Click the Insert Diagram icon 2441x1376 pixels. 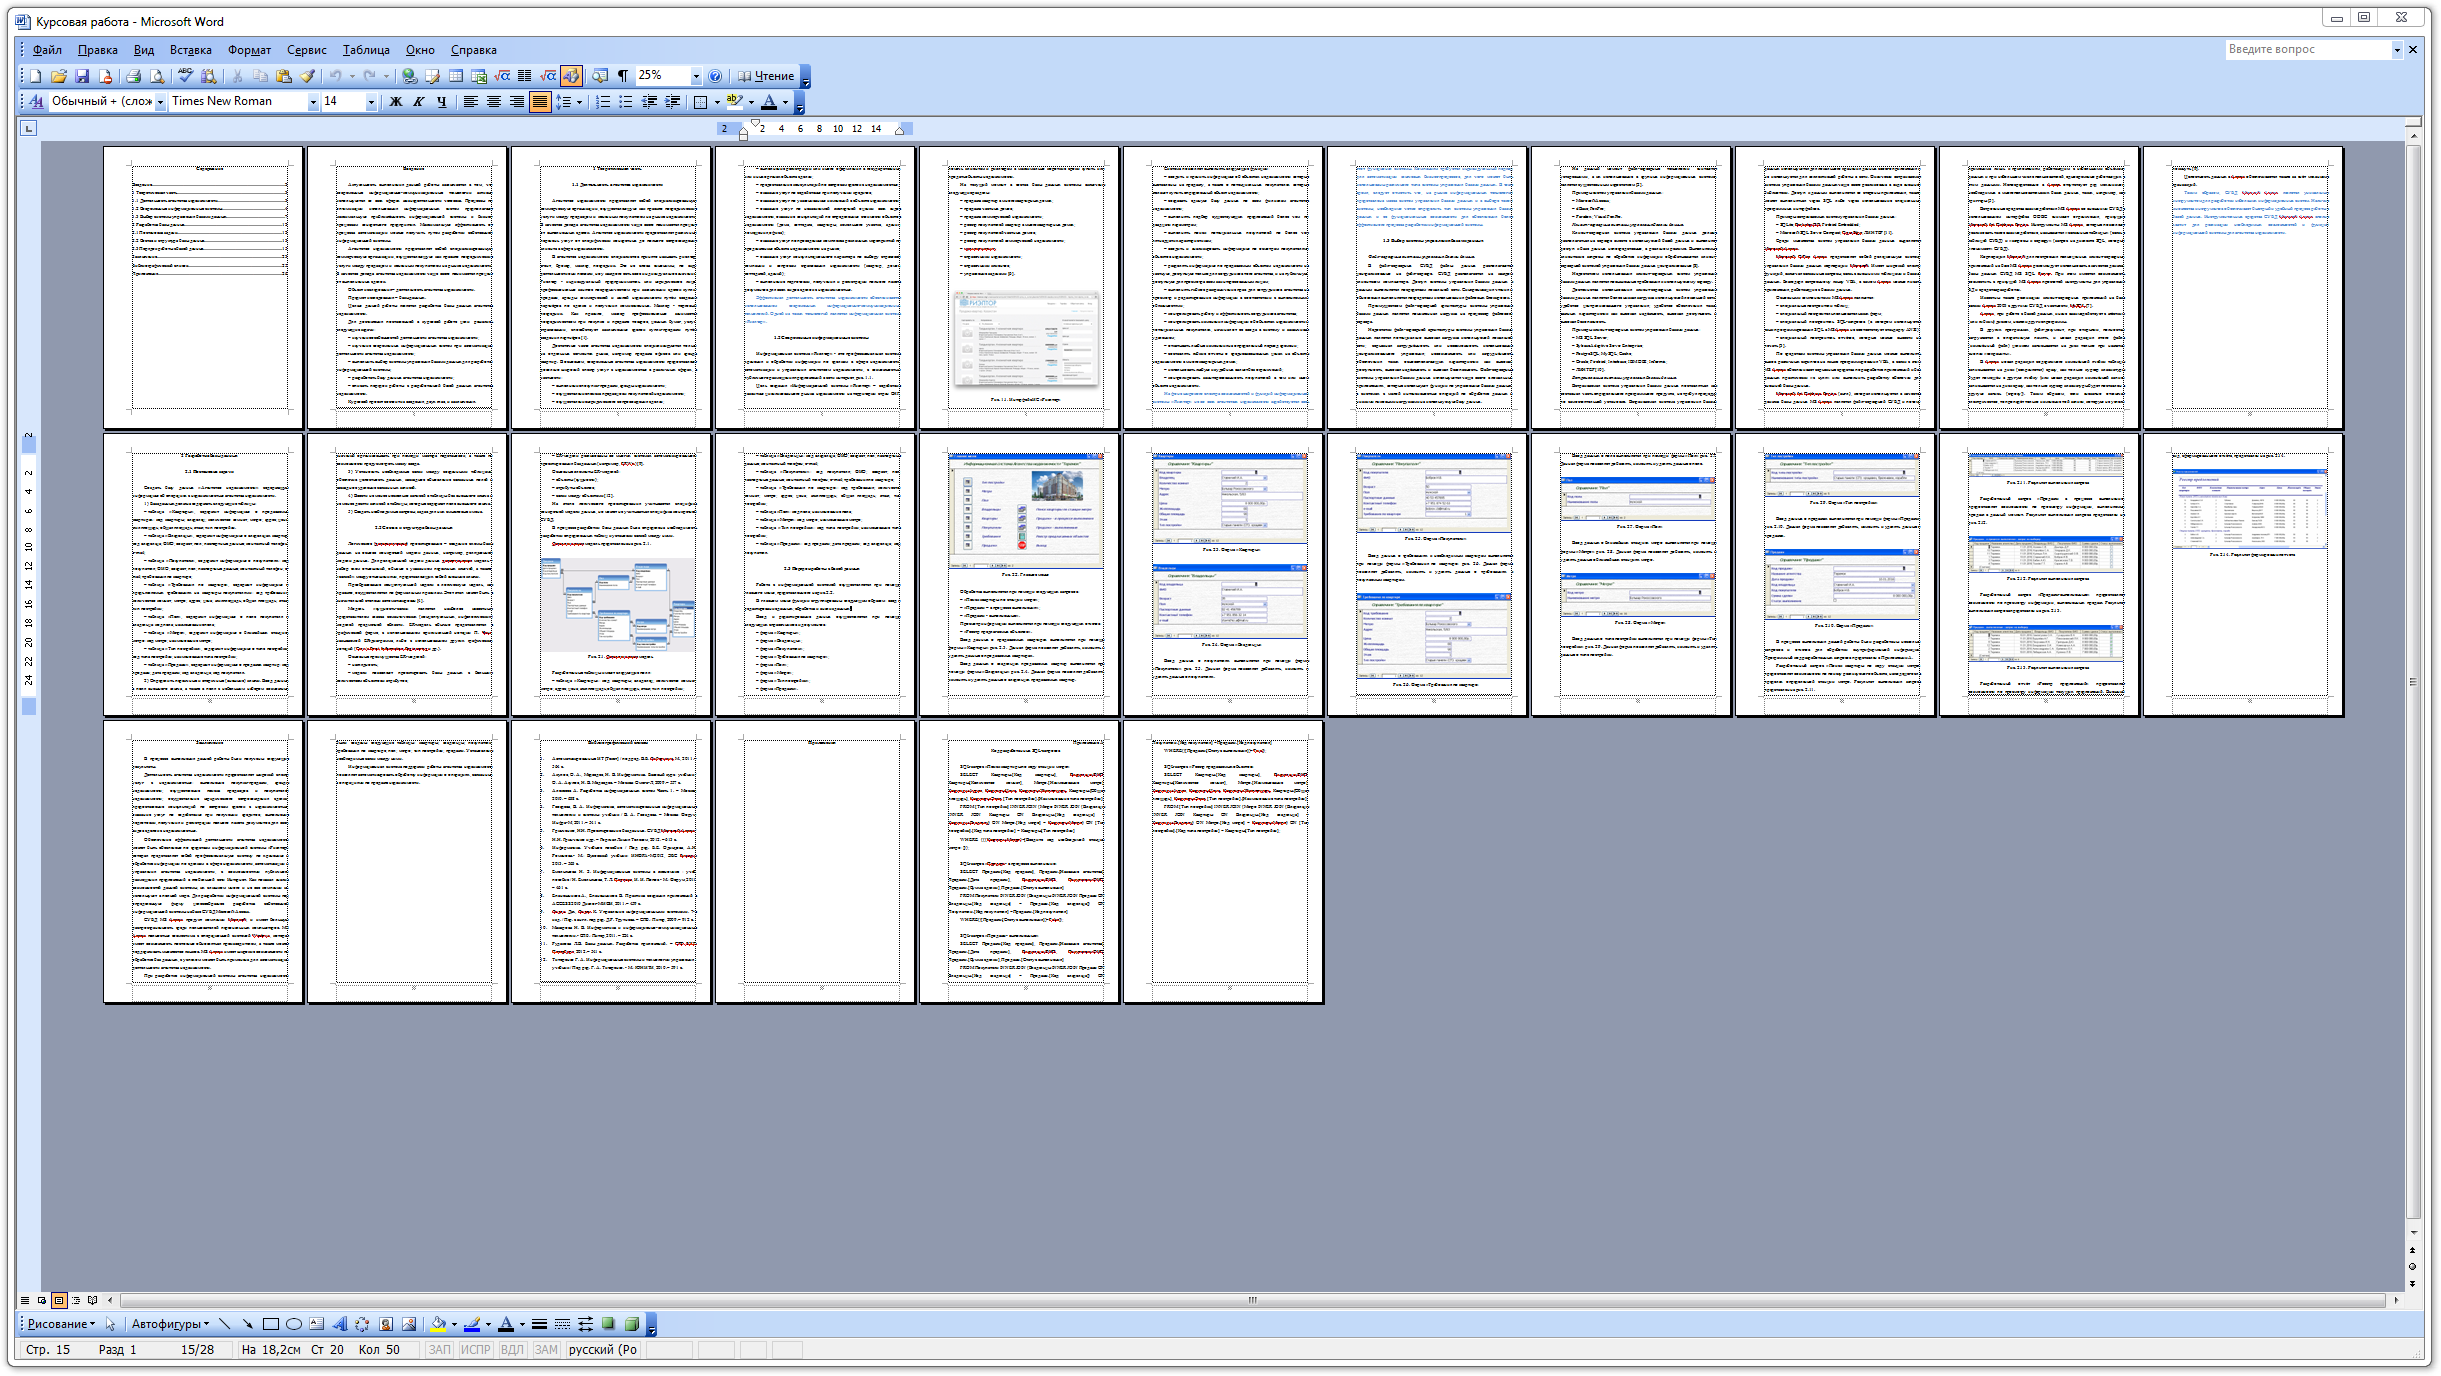click(362, 1324)
